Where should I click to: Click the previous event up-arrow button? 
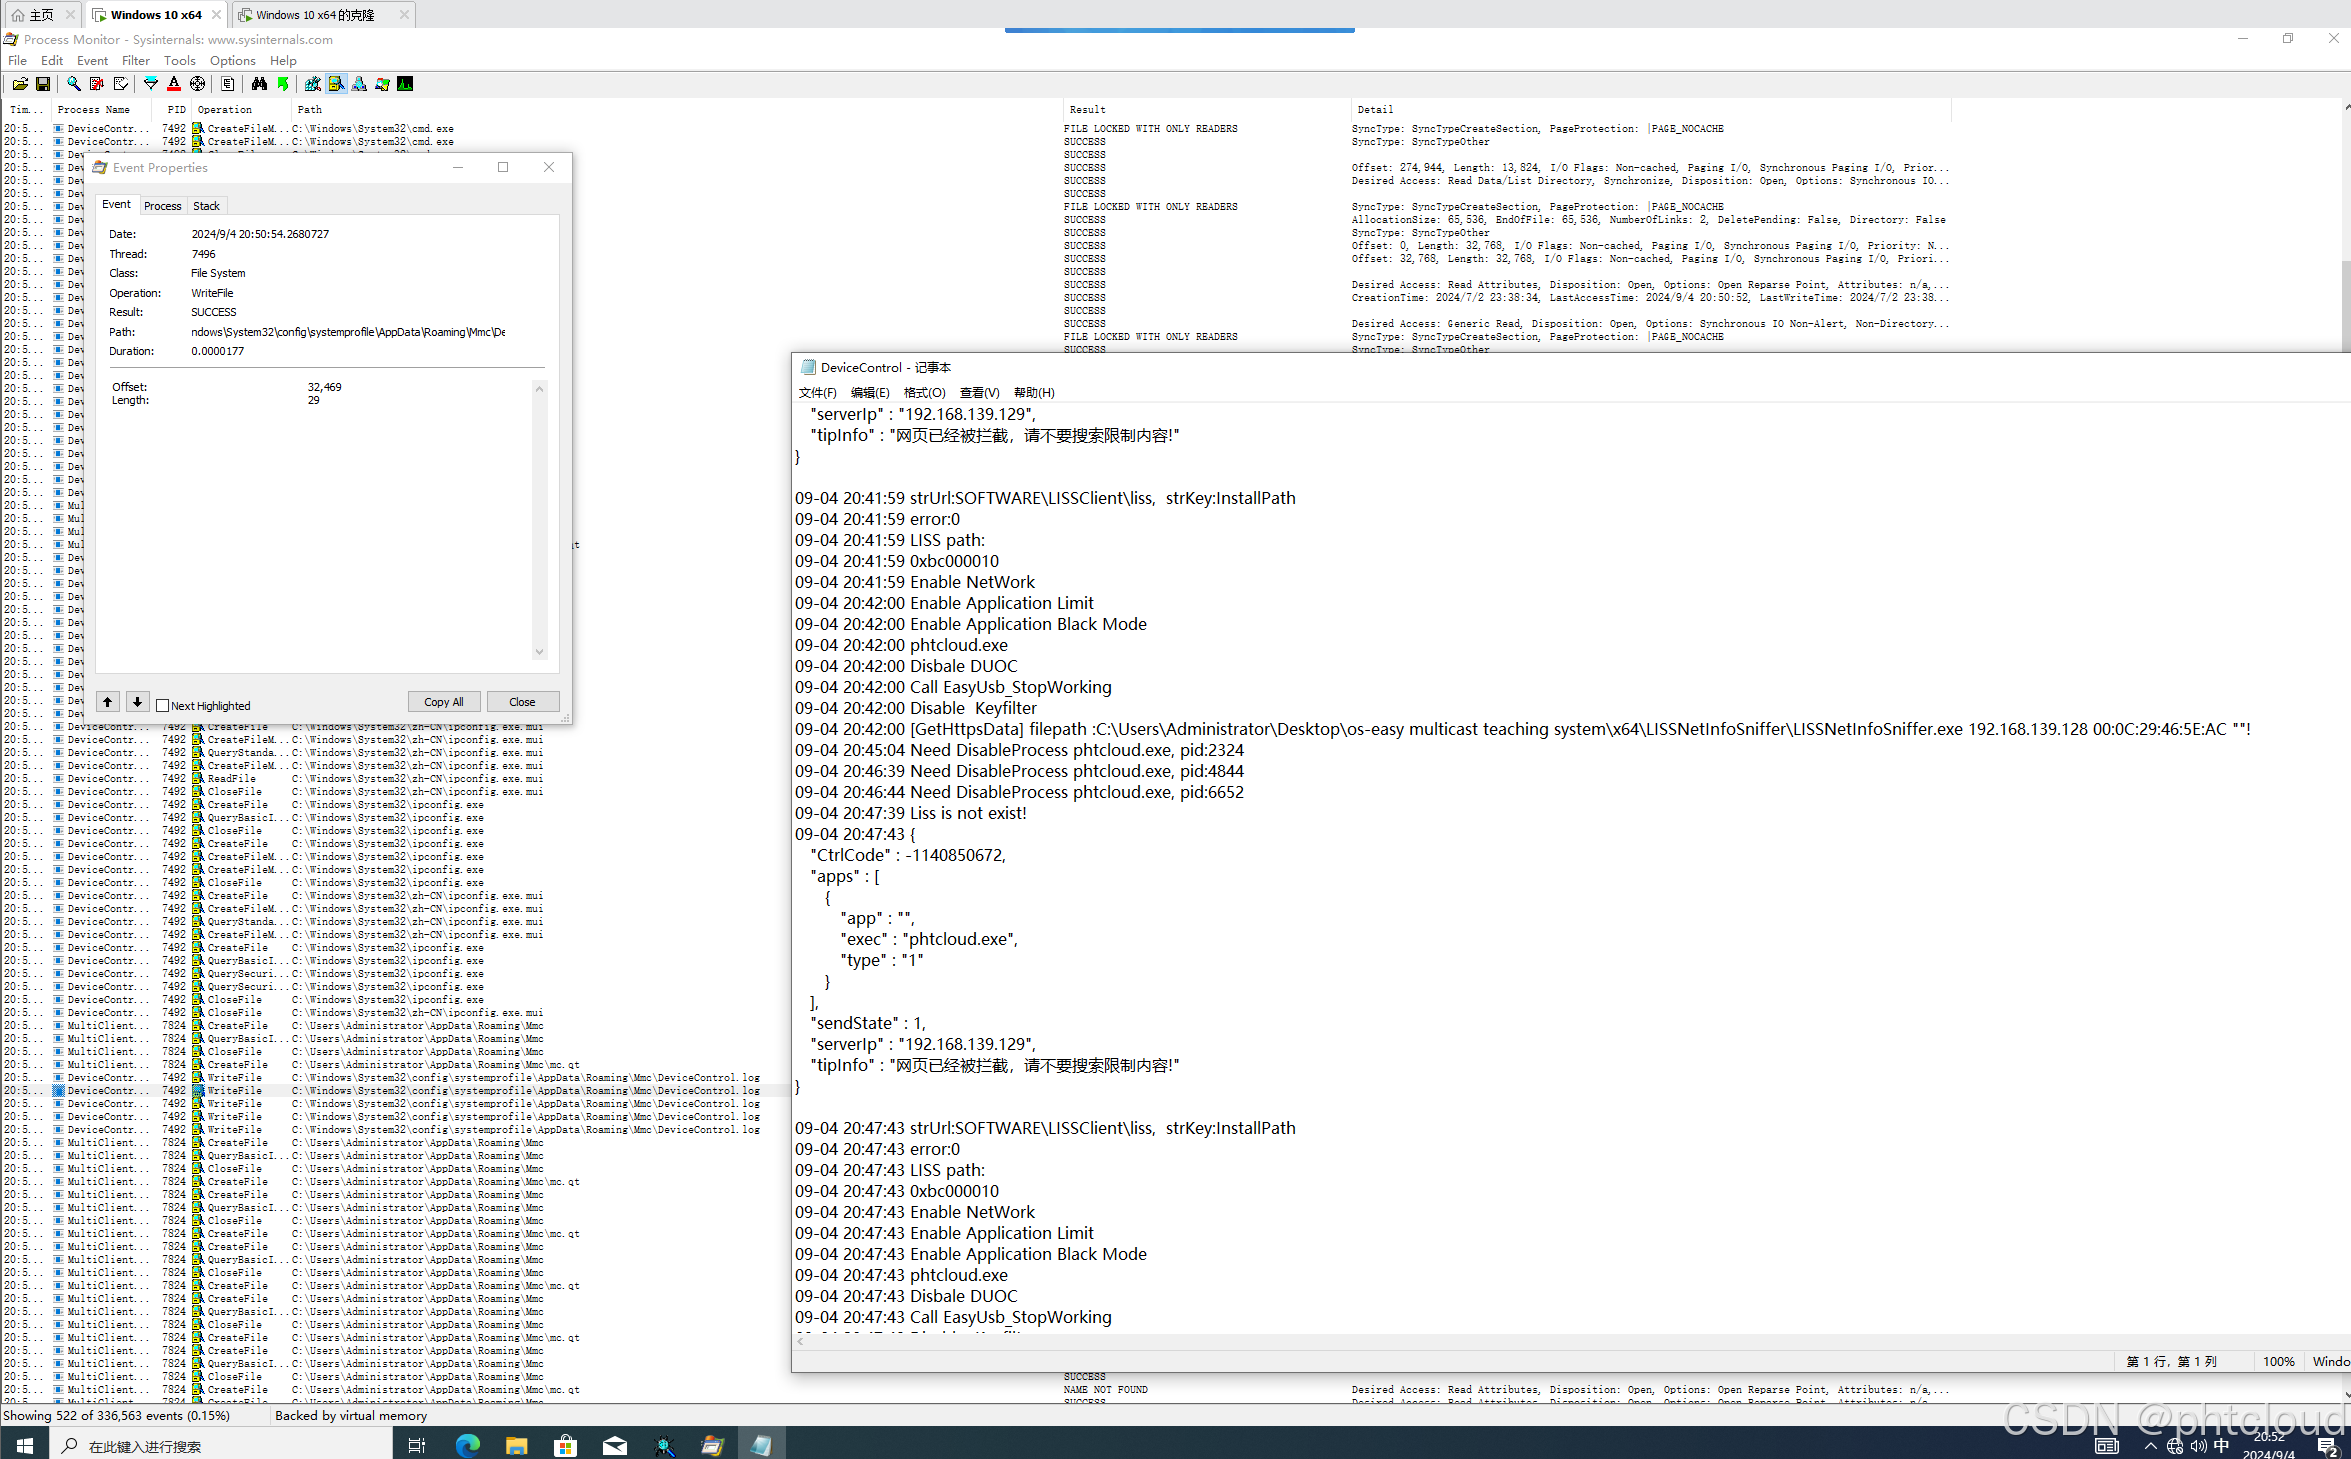point(108,702)
